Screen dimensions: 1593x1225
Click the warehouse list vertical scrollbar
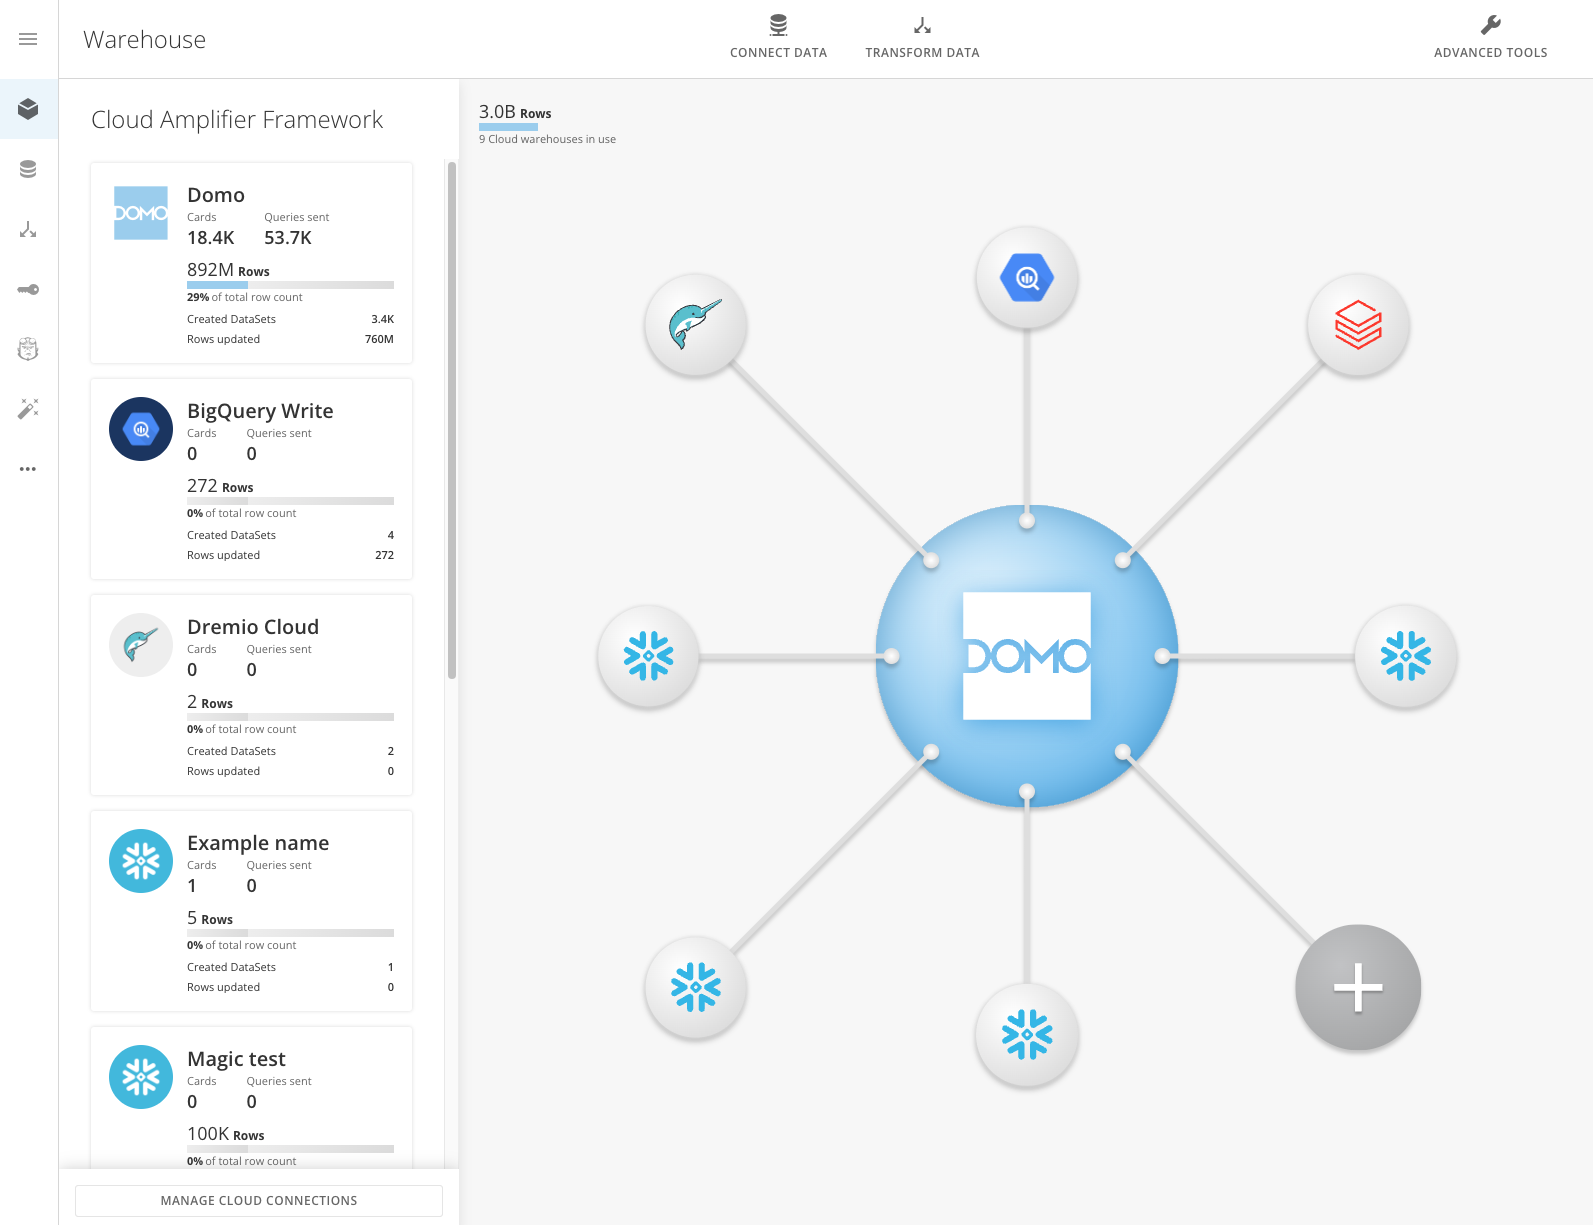point(452,420)
